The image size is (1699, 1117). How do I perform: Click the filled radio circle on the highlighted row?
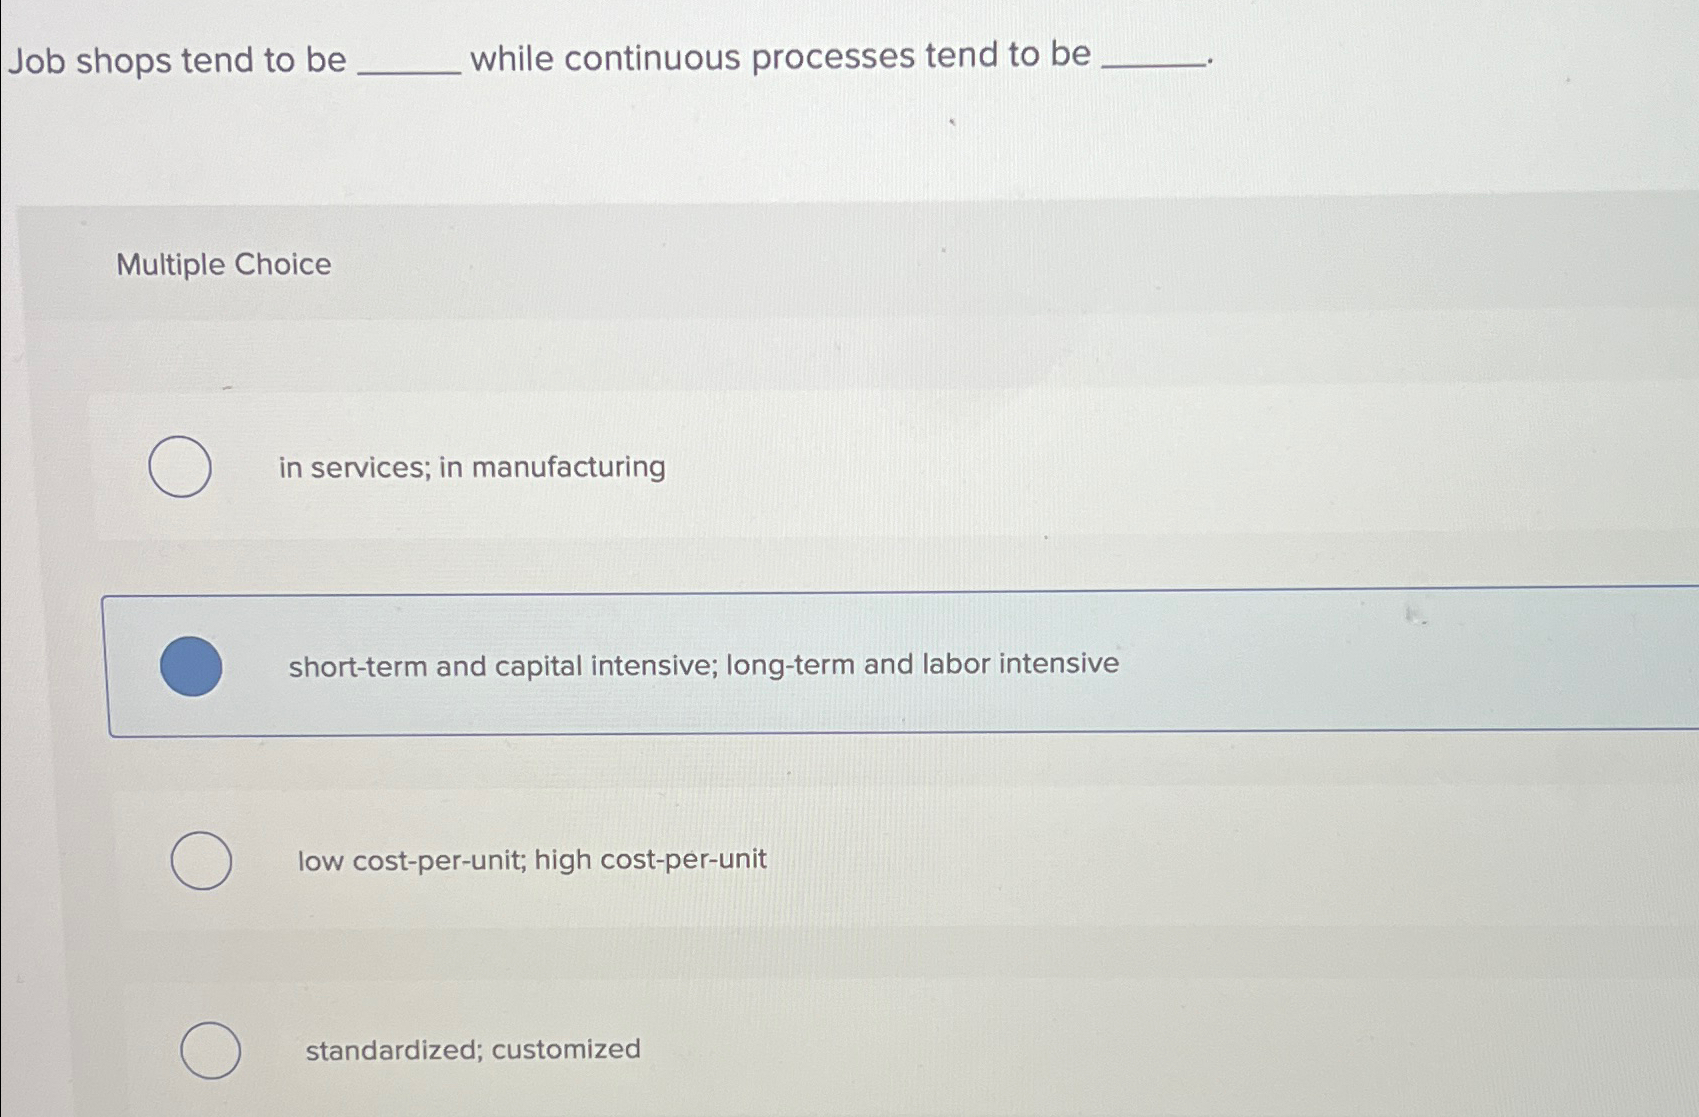(x=190, y=664)
